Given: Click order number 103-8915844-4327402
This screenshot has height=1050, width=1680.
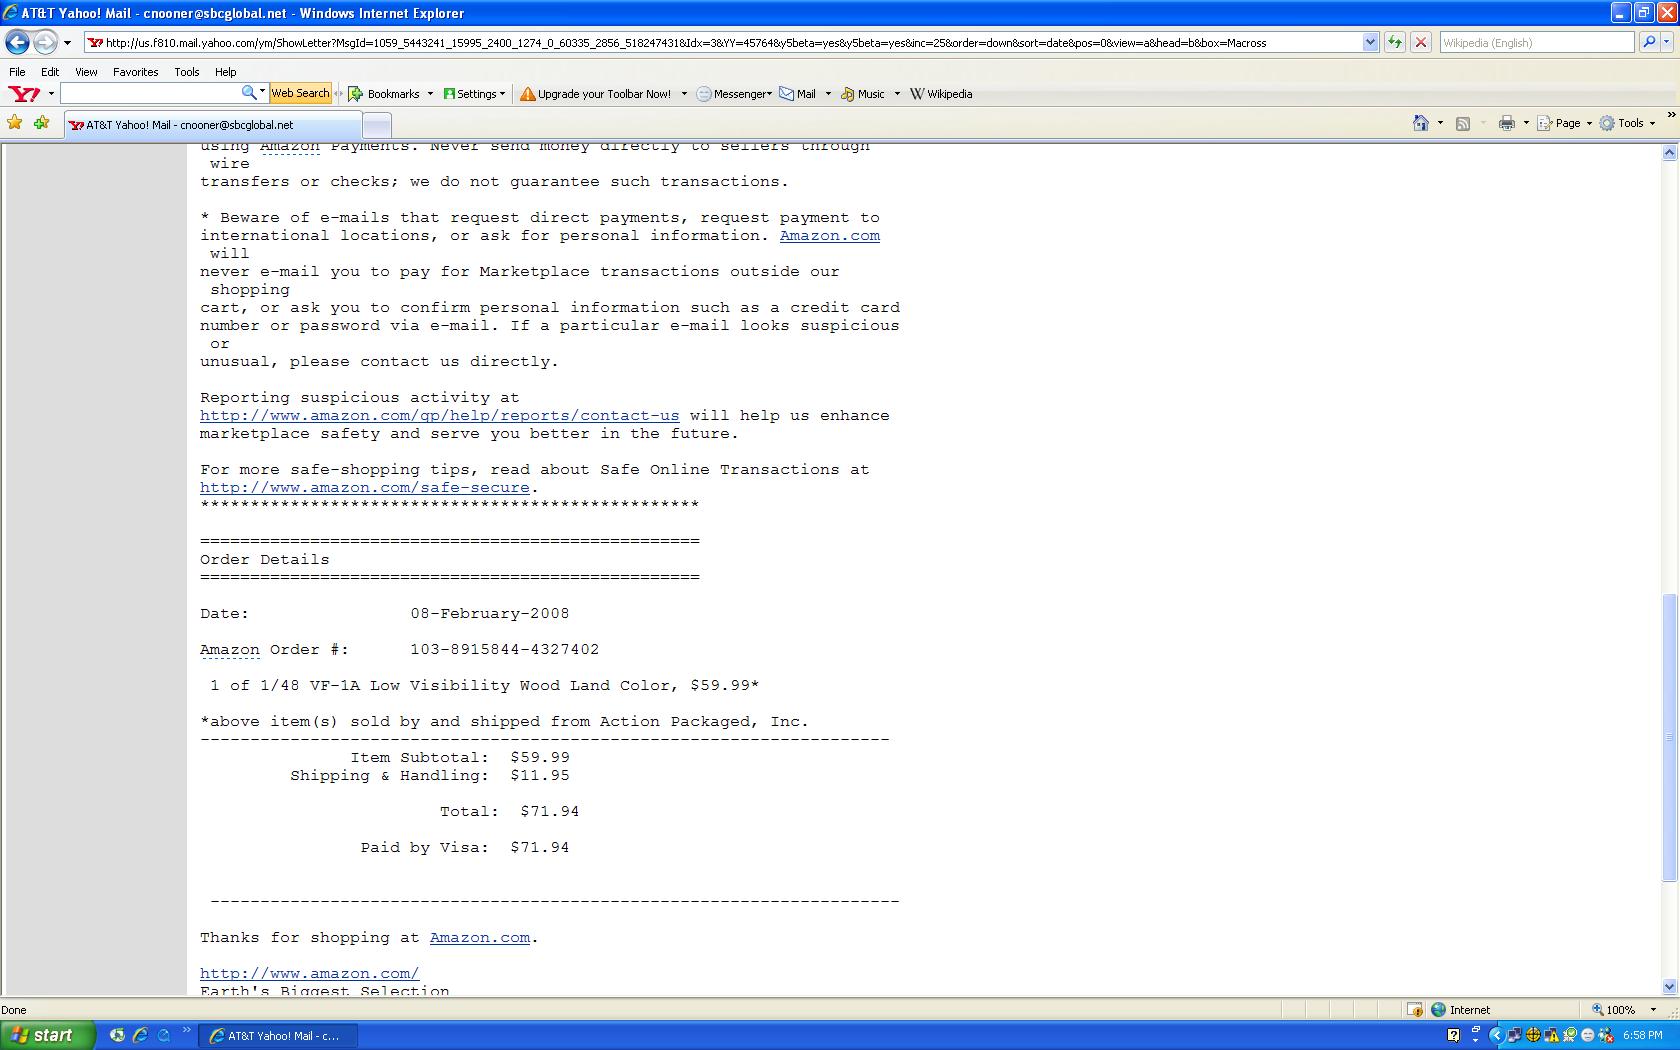Looking at the screenshot, I should coord(505,650).
